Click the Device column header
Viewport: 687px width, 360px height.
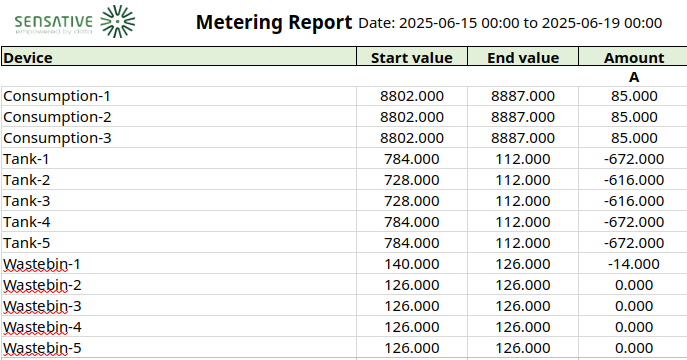coord(179,57)
